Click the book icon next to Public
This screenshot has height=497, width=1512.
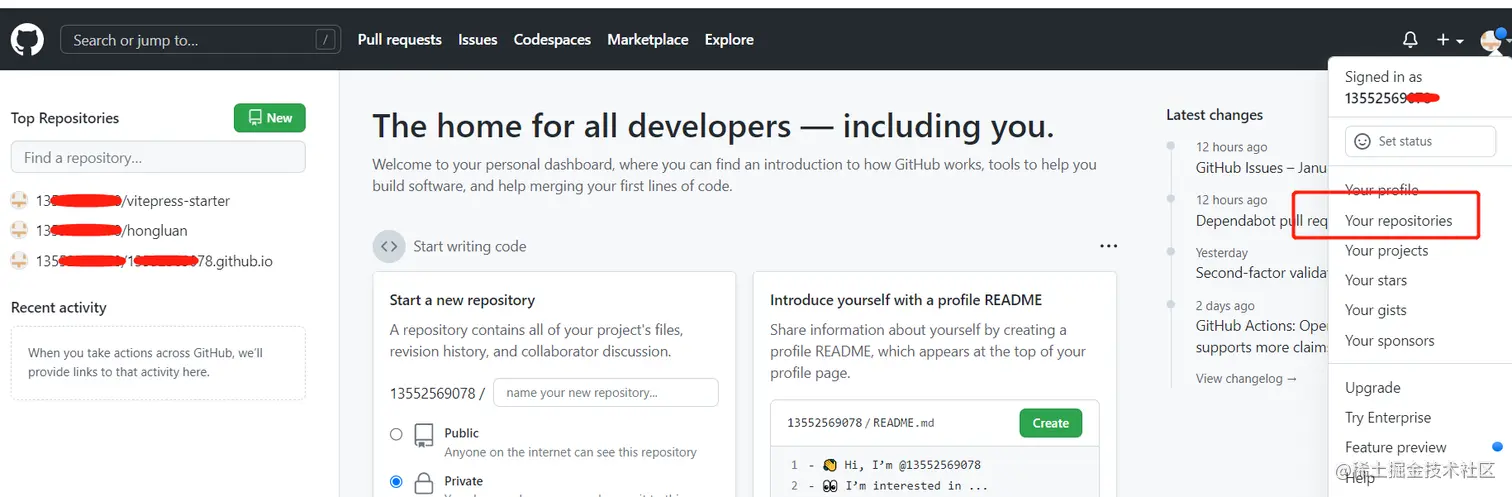click(424, 435)
